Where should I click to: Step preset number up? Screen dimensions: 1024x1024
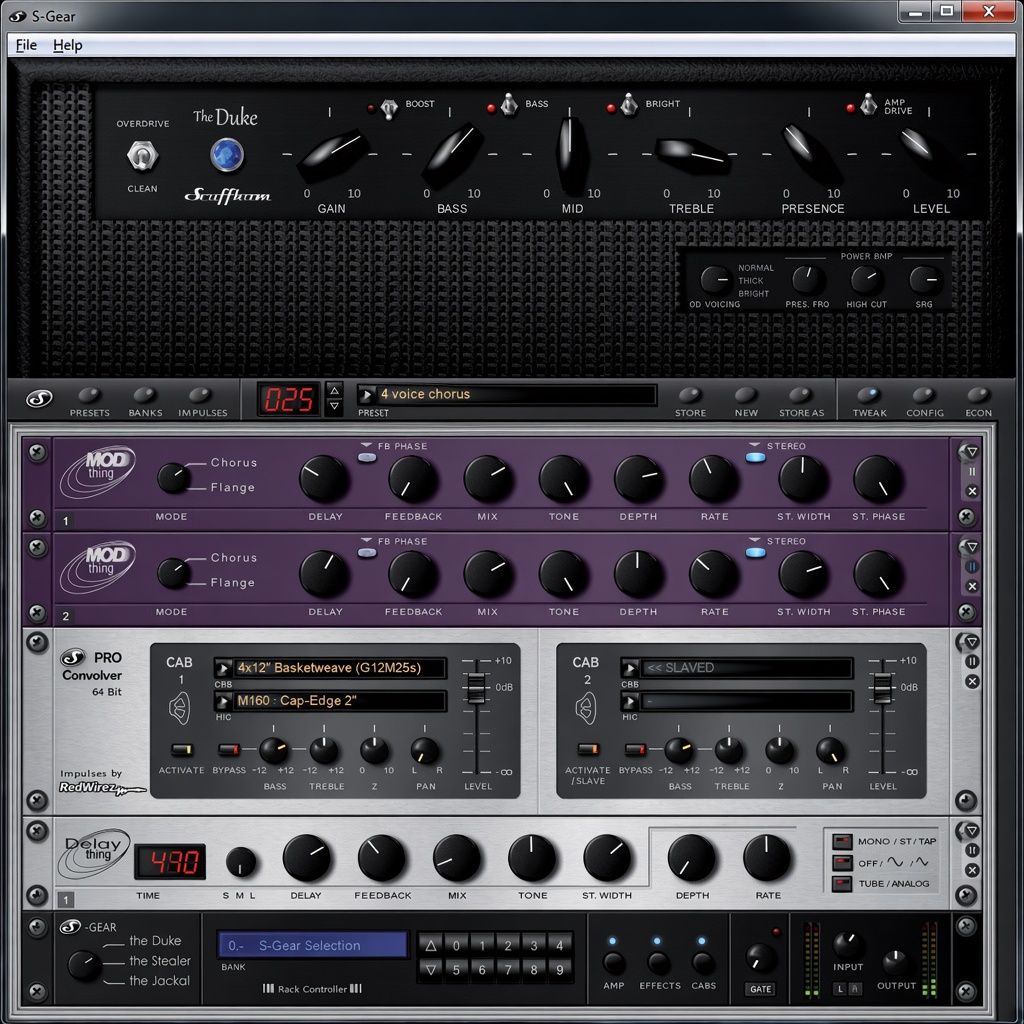334,391
